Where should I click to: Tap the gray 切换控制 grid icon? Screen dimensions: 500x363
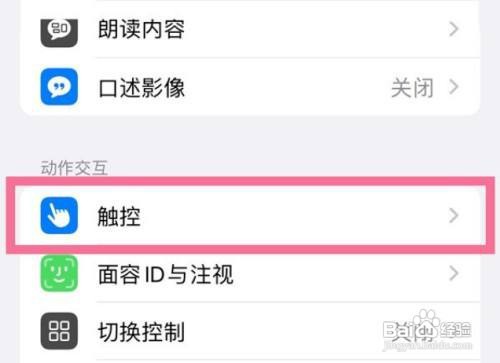click(x=59, y=331)
